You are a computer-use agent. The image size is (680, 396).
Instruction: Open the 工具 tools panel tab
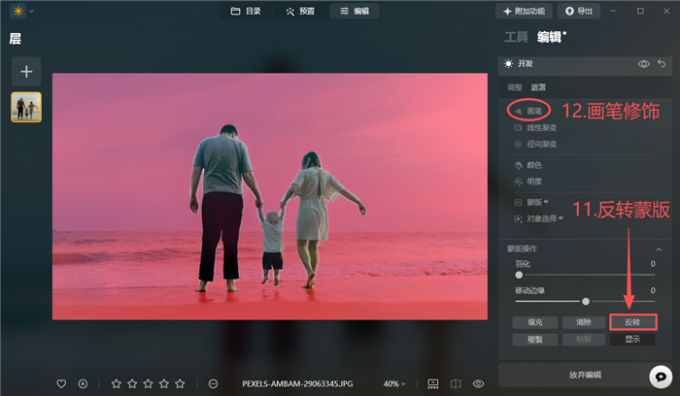[x=516, y=37]
